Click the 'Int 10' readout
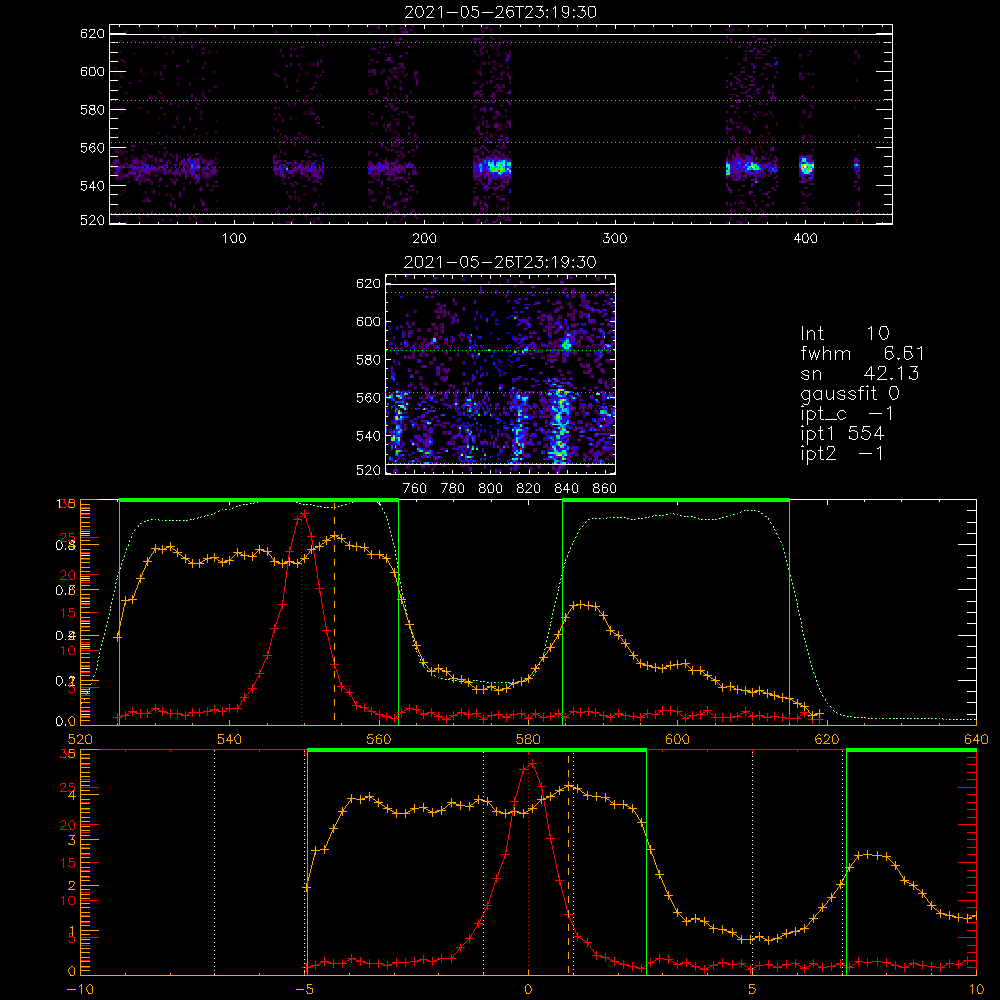1000x1000 pixels. [844, 333]
